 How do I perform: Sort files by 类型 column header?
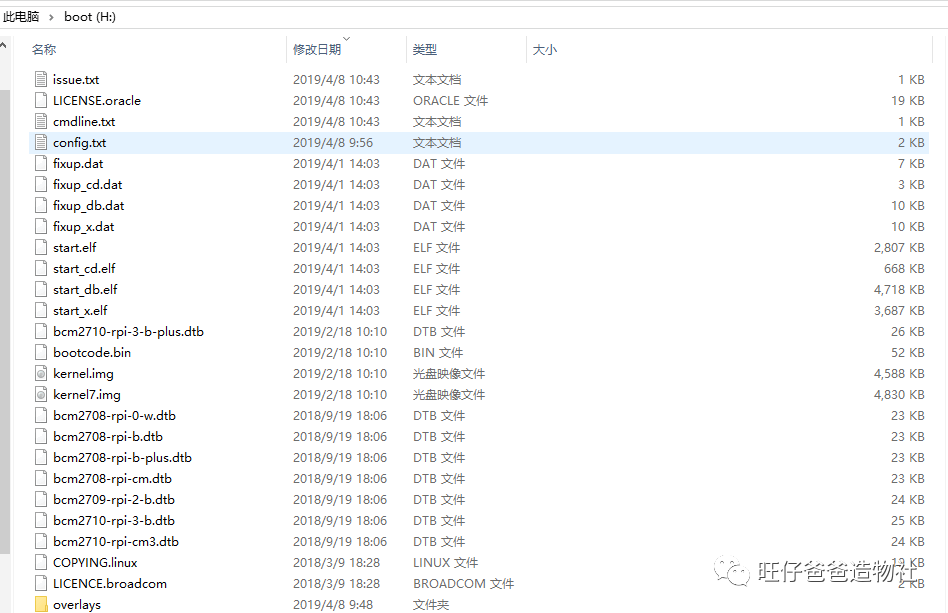pyautogui.click(x=424, y=50)
